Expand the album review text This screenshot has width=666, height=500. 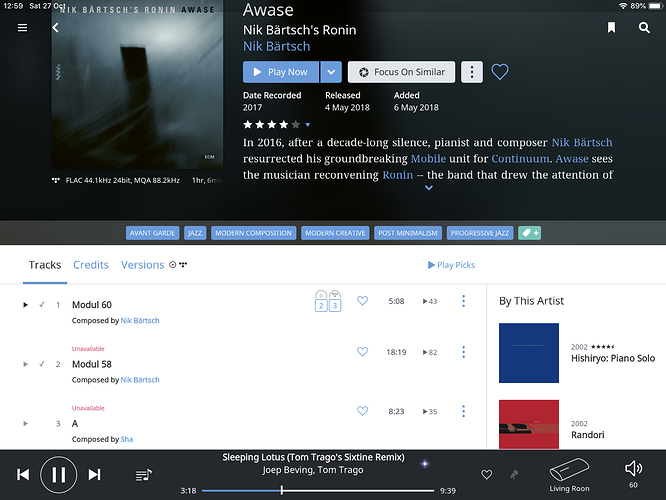(x=429, y=187)
